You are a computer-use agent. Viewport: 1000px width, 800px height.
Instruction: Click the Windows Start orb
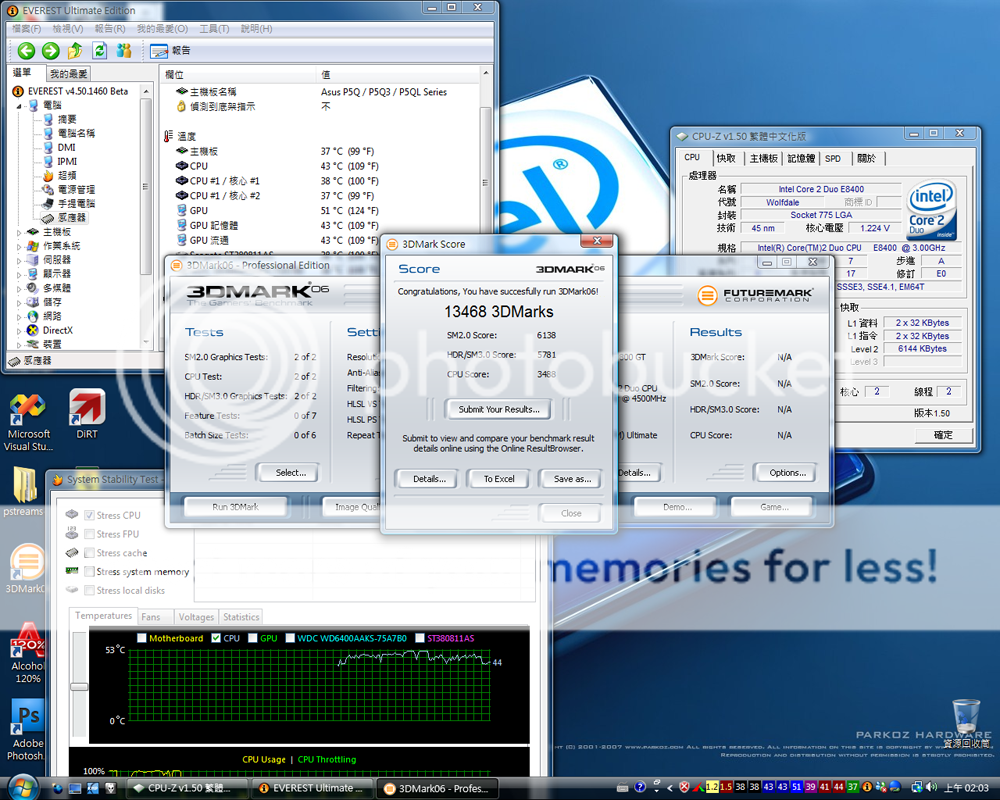[x=23, y=787]
